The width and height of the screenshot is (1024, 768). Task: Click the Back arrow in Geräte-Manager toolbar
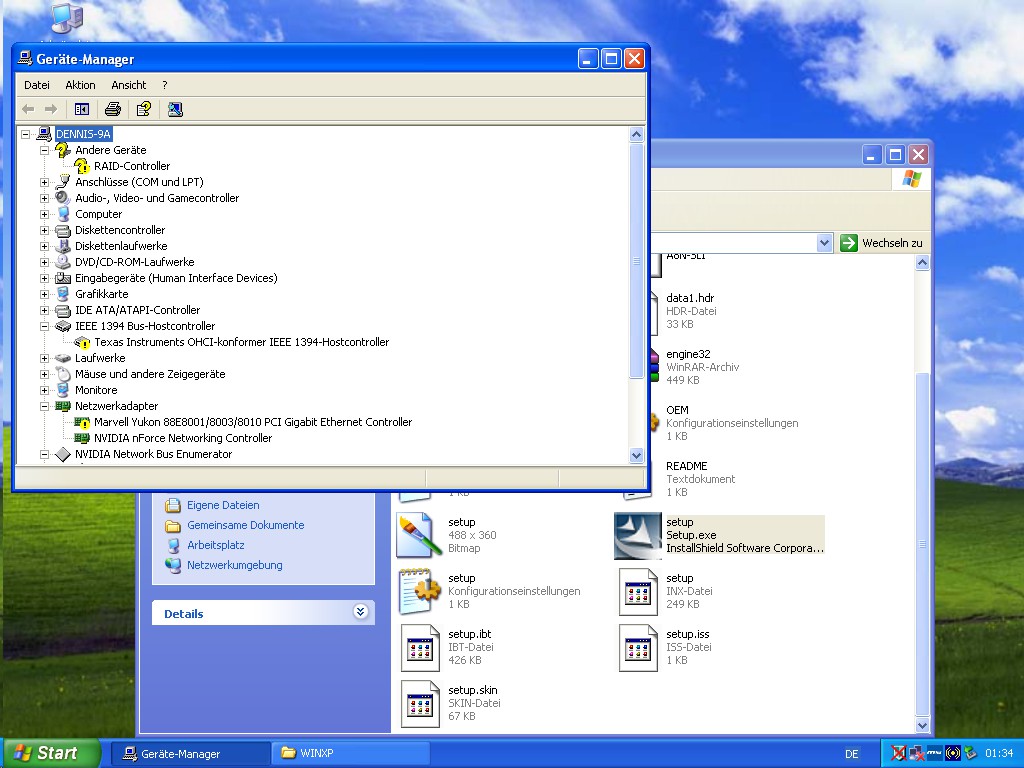click(x=28, y=109)
